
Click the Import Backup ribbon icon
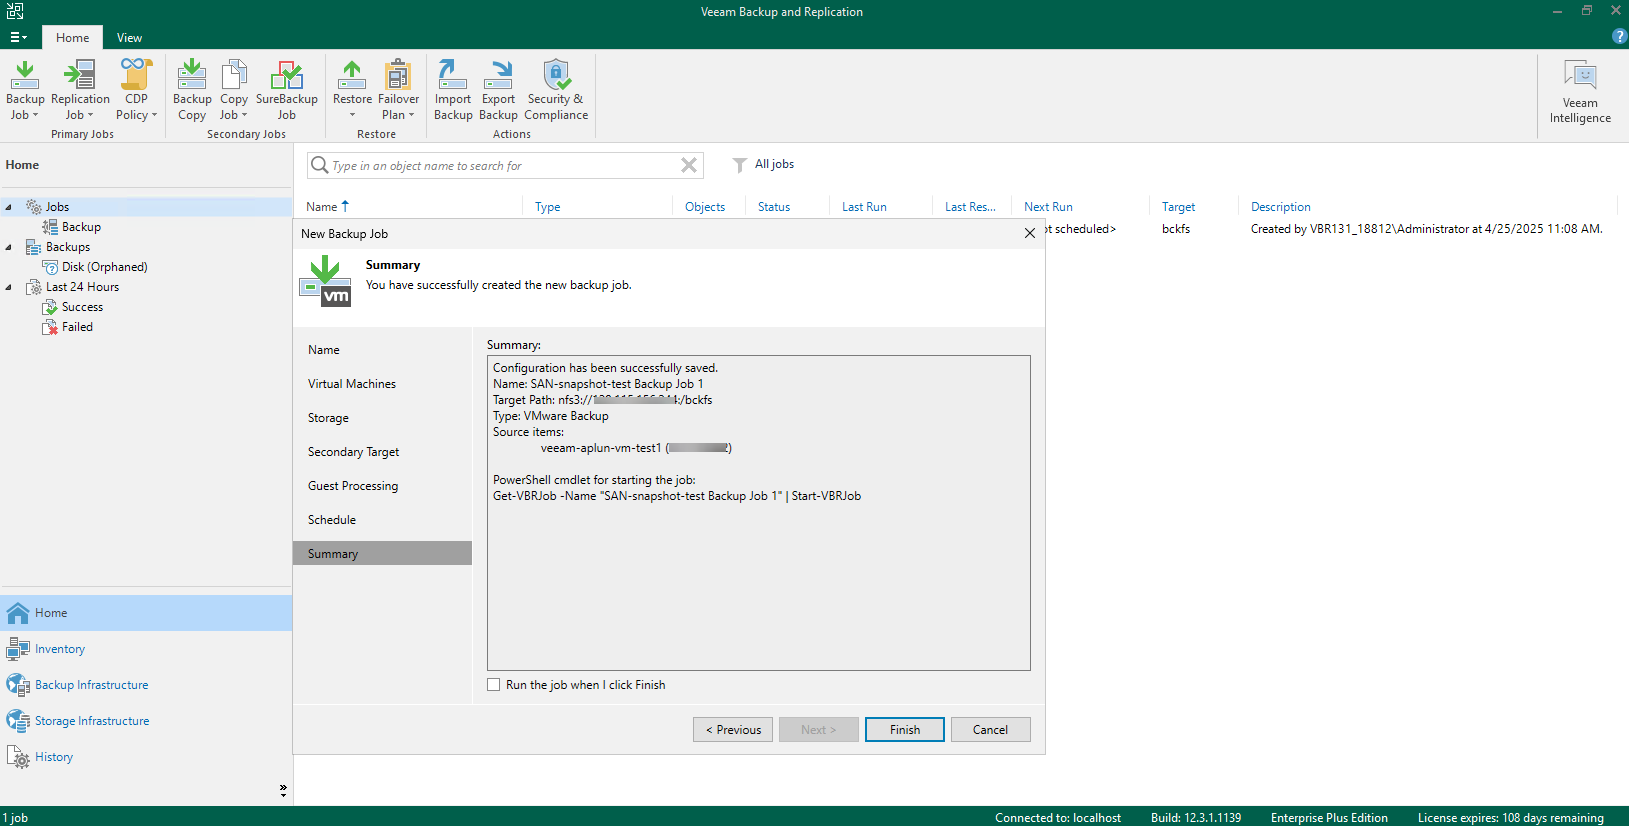pyautogui.click(x=453, y=90)
